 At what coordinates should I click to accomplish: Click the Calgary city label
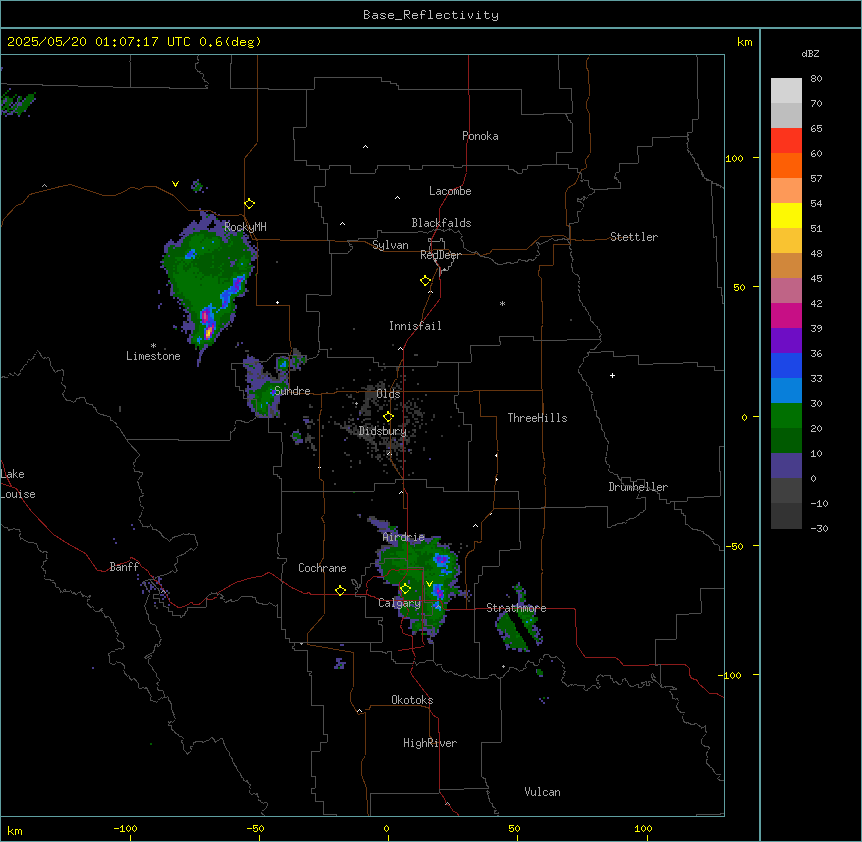399,603
